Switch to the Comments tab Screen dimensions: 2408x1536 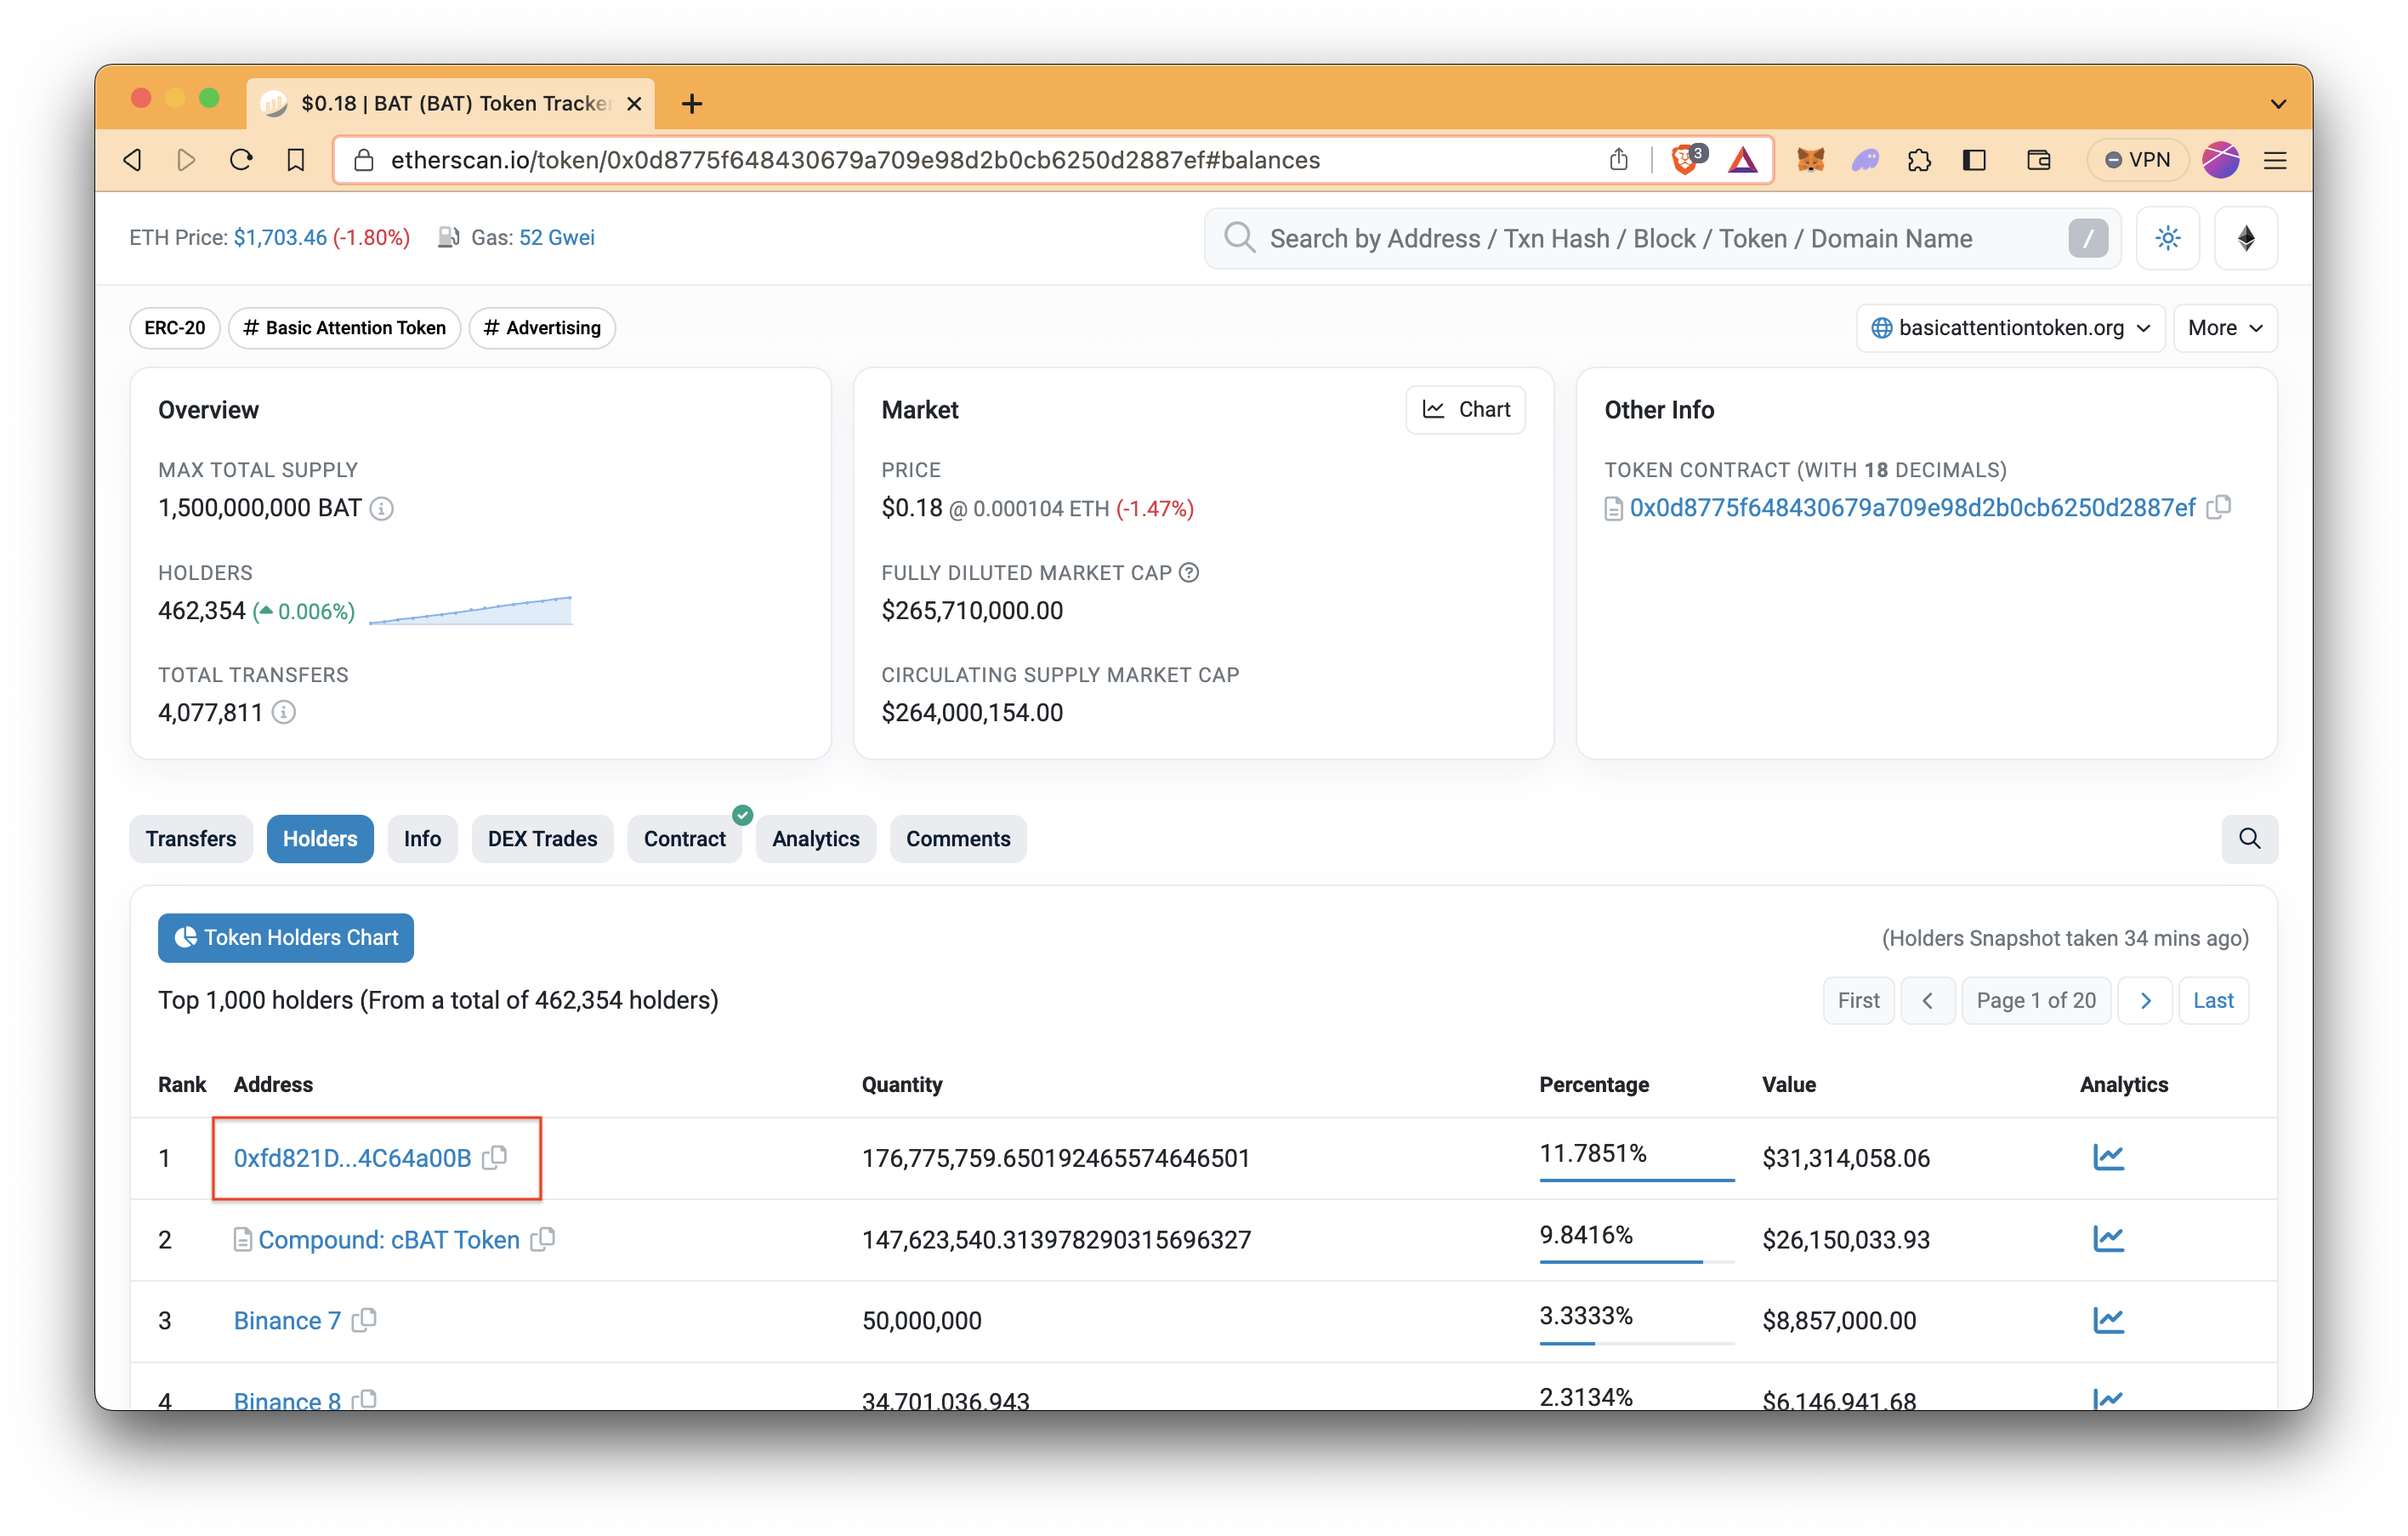pos(957,838)
